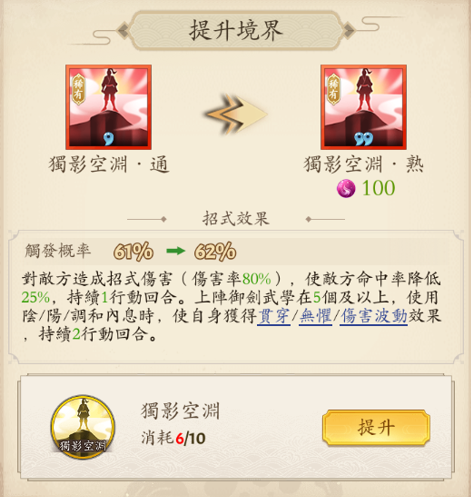
Task: Tap the purple currency orb icon
Action: pos(346,188)
